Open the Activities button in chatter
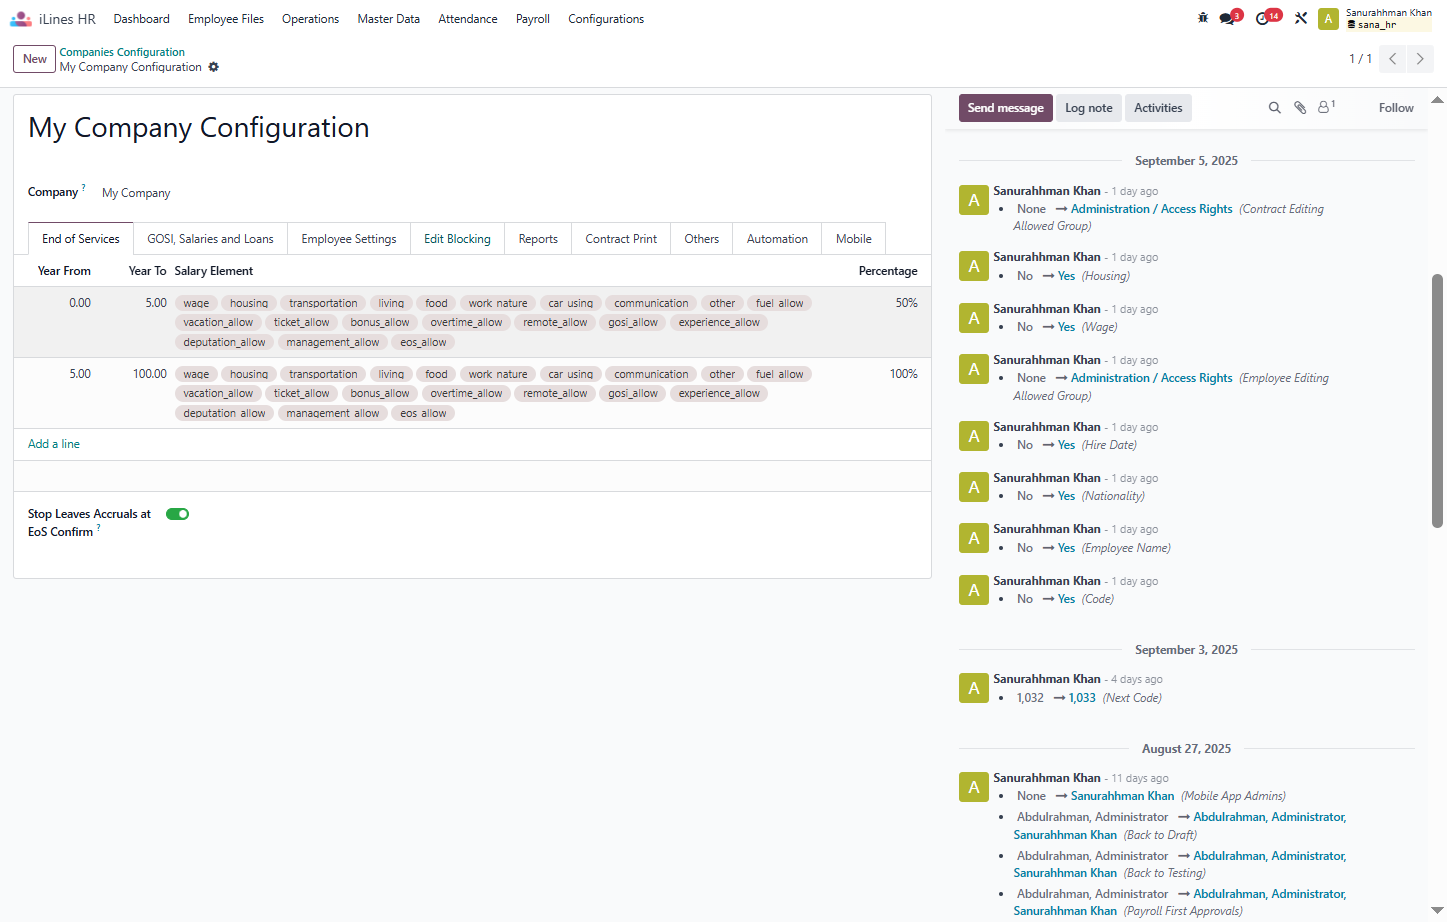1447x922 pixels. 1158,108
